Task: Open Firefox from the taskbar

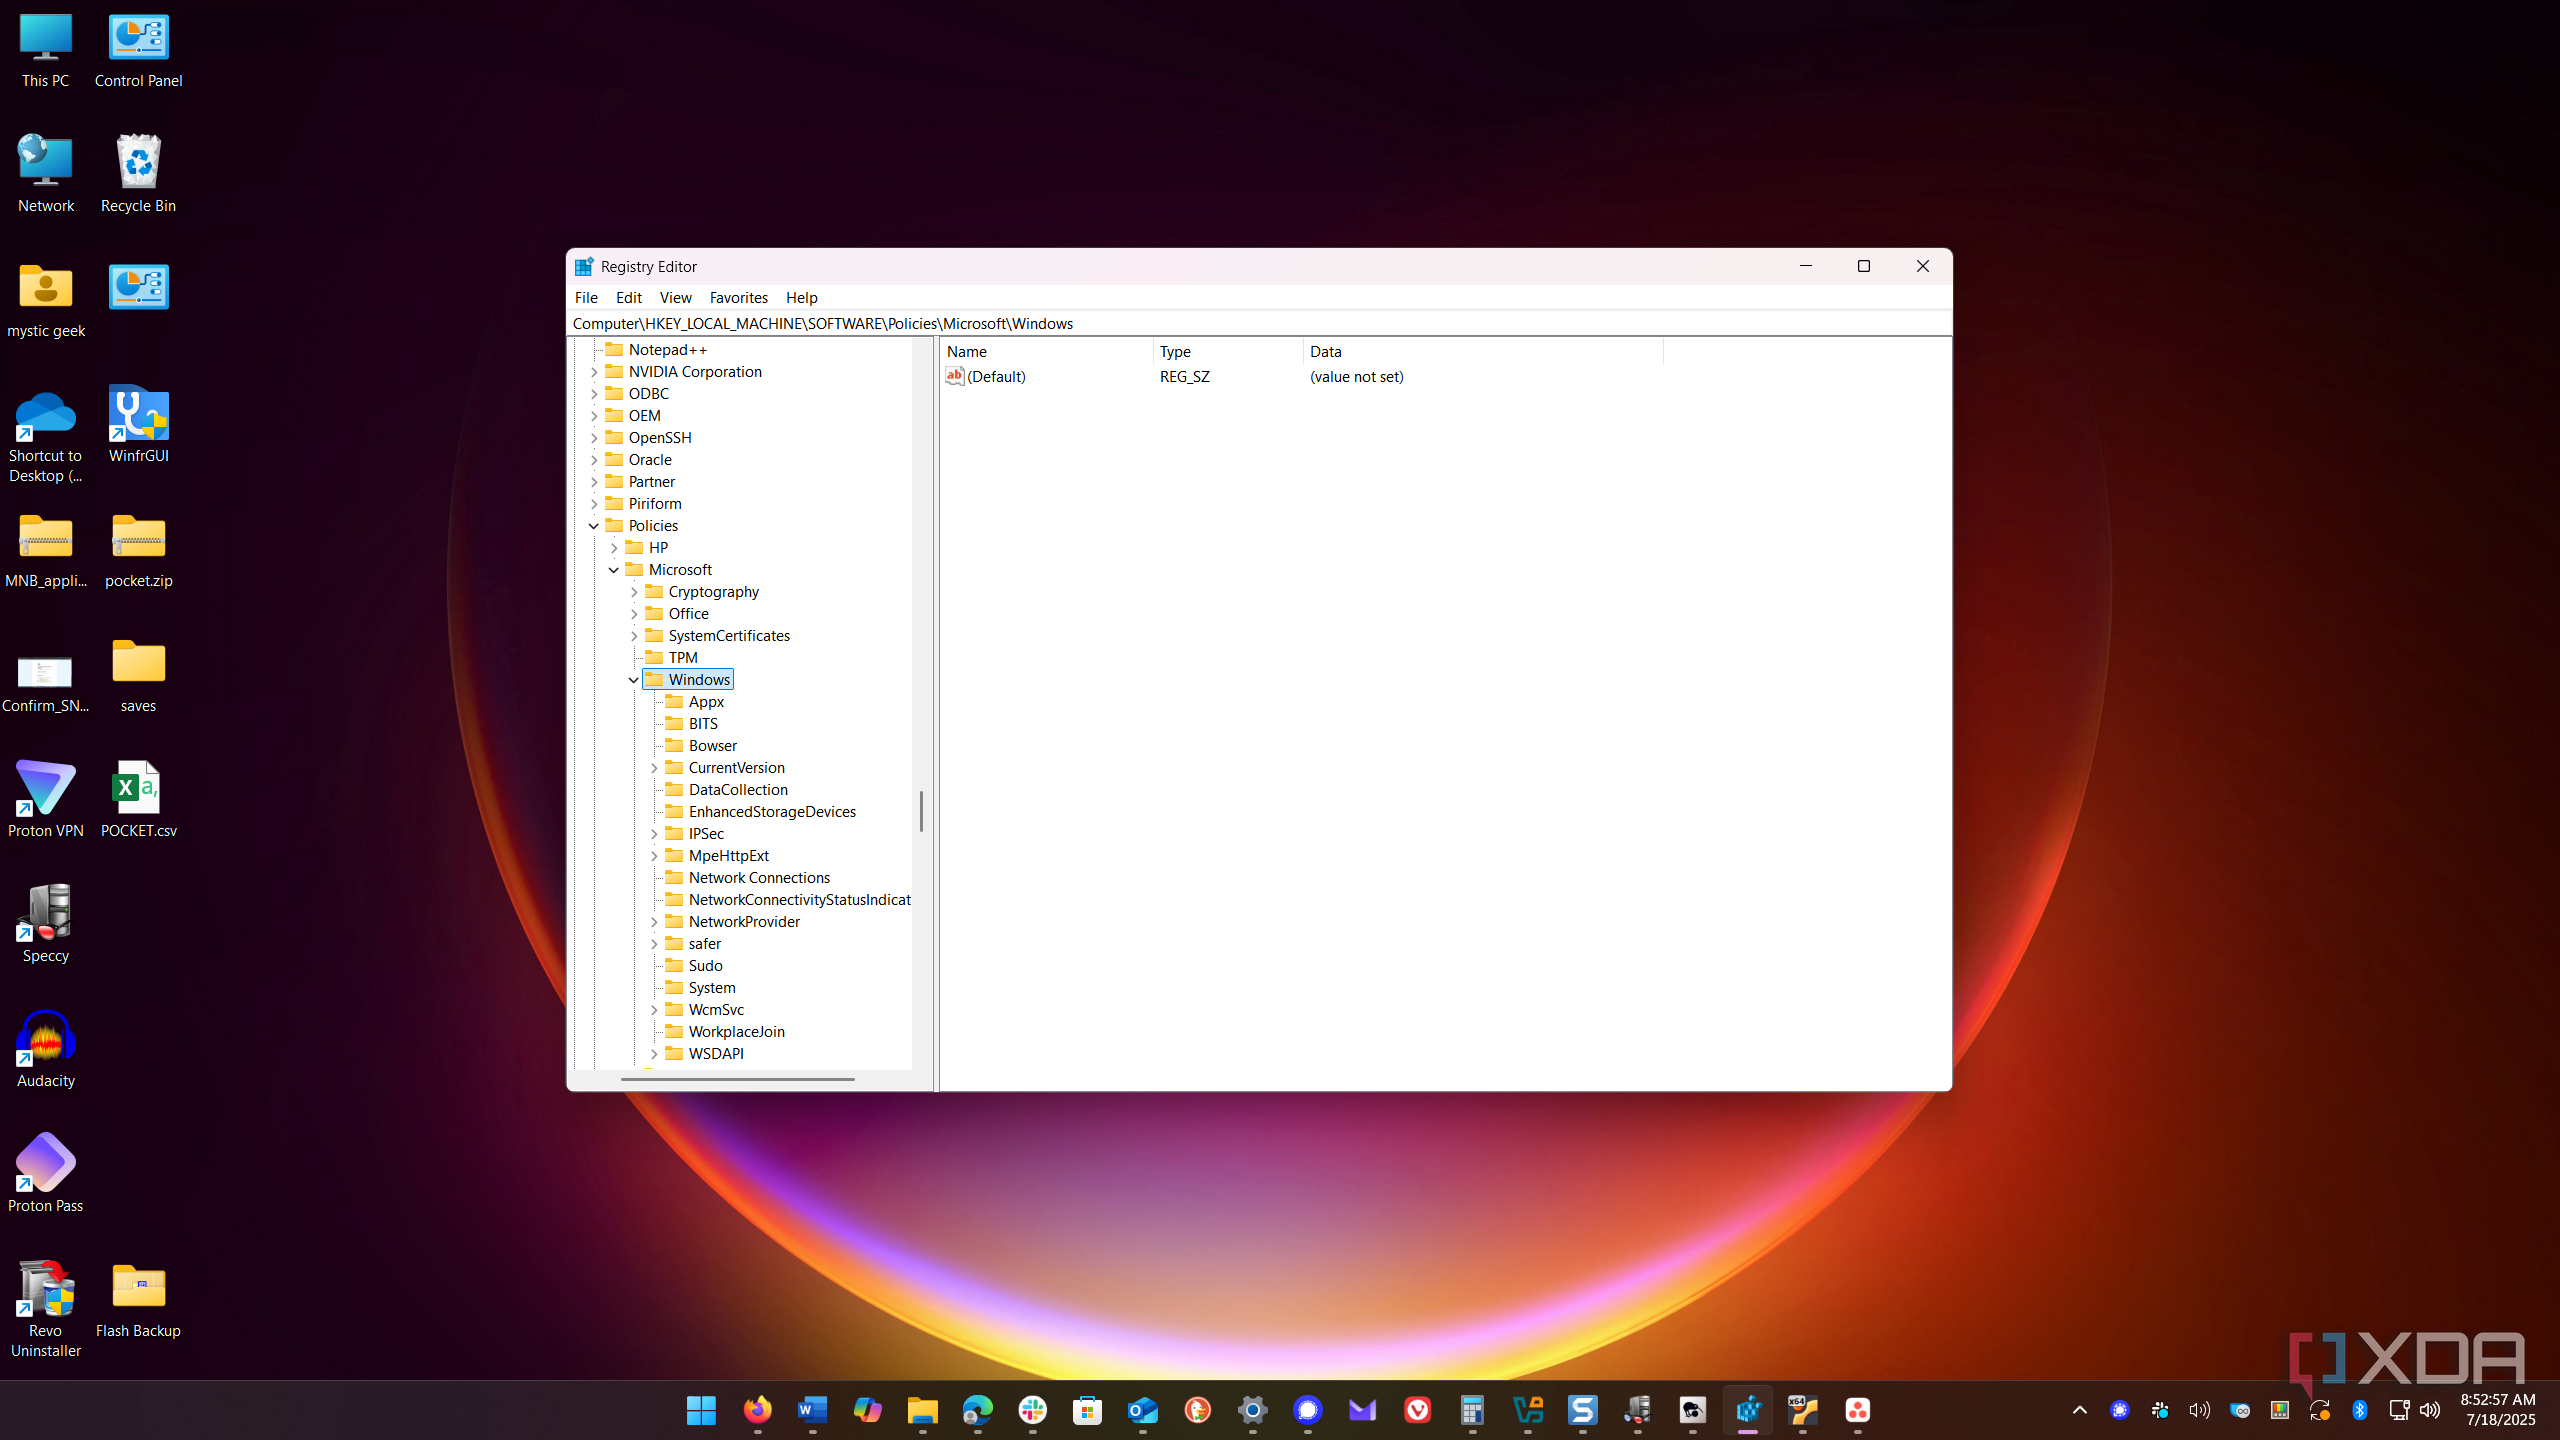Action: [757, 1410]
